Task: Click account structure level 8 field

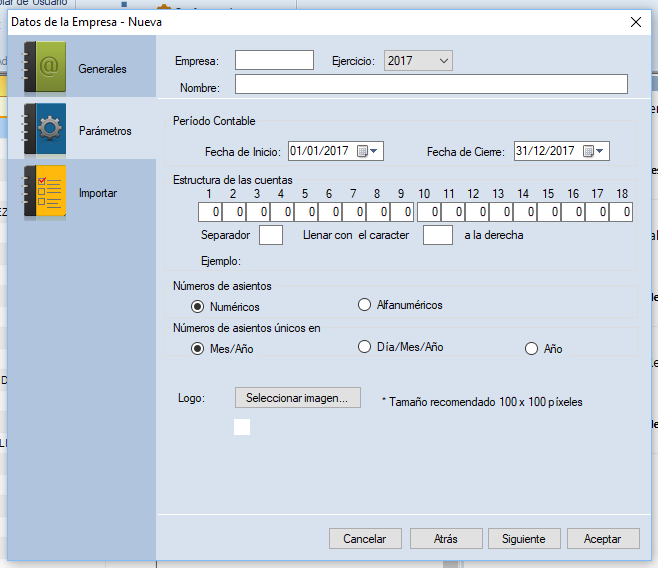Action: click(377, 212)
